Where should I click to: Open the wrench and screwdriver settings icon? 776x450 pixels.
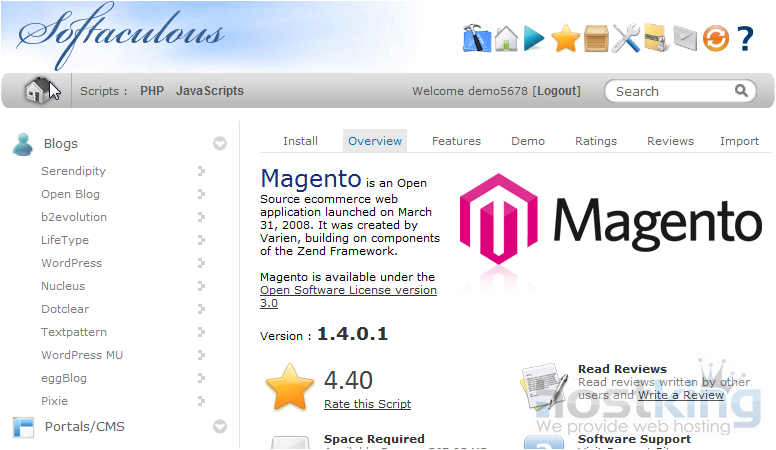point(626,39)
